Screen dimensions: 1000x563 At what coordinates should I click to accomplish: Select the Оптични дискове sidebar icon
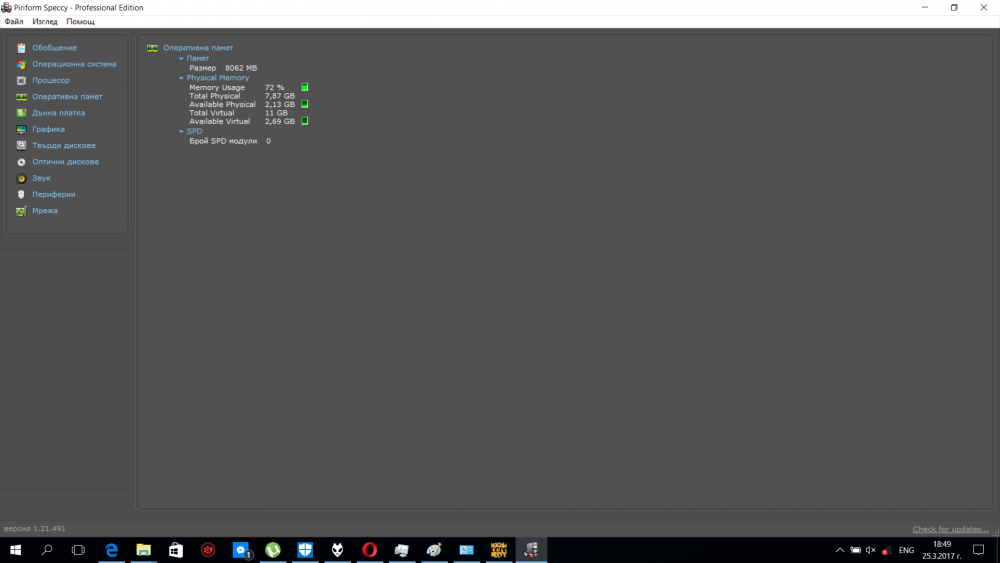tap(21, 162)
